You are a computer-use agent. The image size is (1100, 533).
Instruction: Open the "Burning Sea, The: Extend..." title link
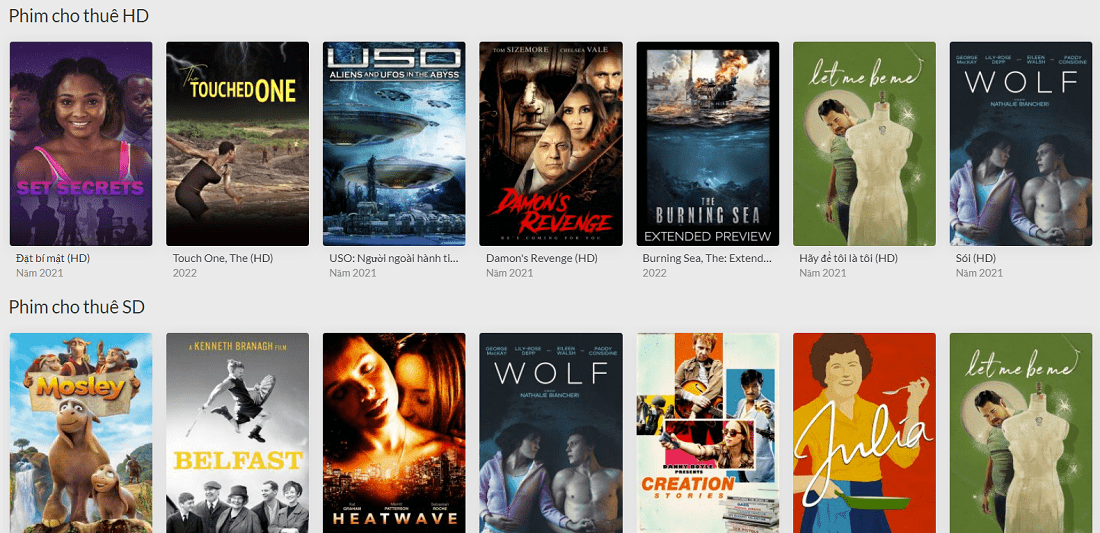pyautogui.click(x=707, y=258)
